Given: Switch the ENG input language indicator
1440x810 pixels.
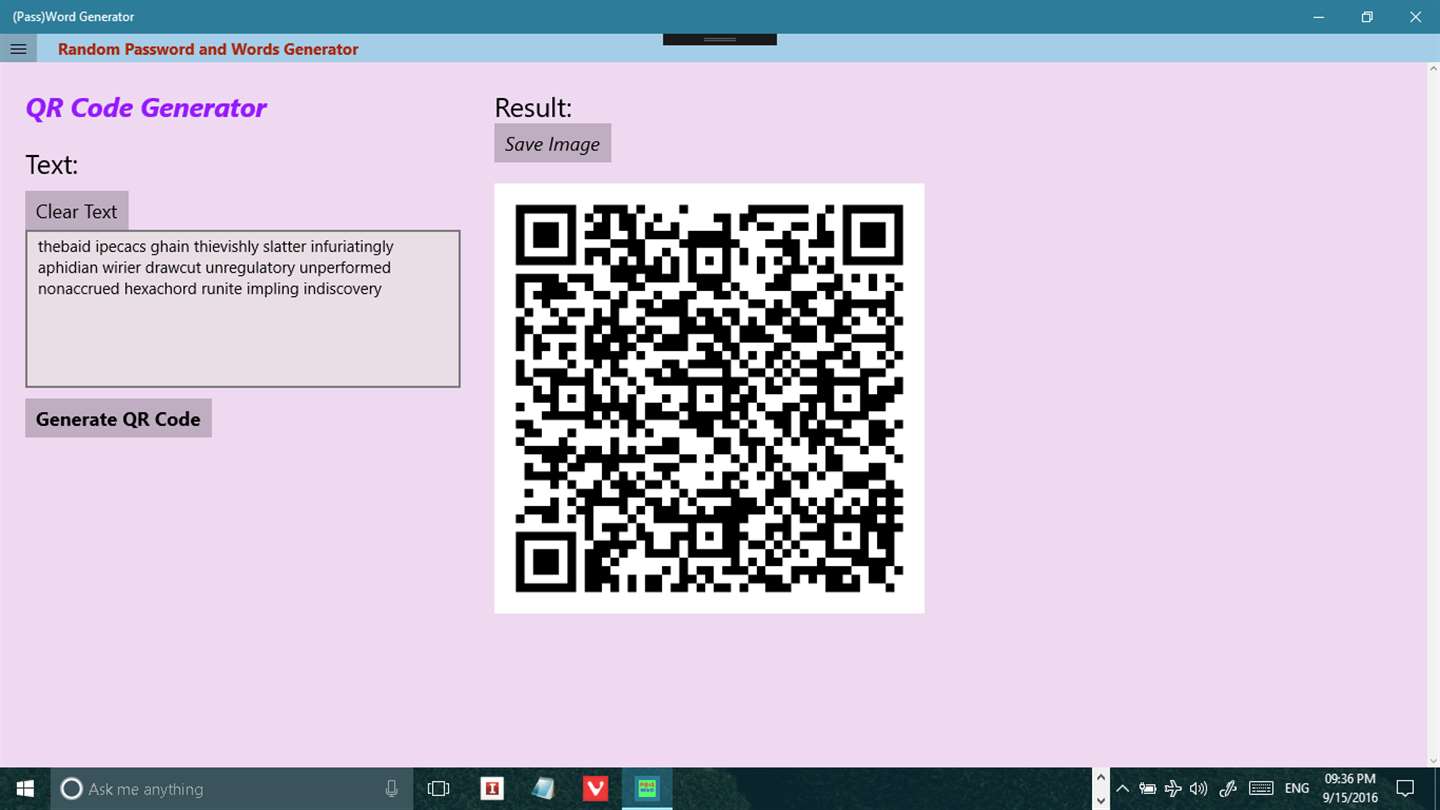Looking at the screenshot, I should pos(1297,789).
